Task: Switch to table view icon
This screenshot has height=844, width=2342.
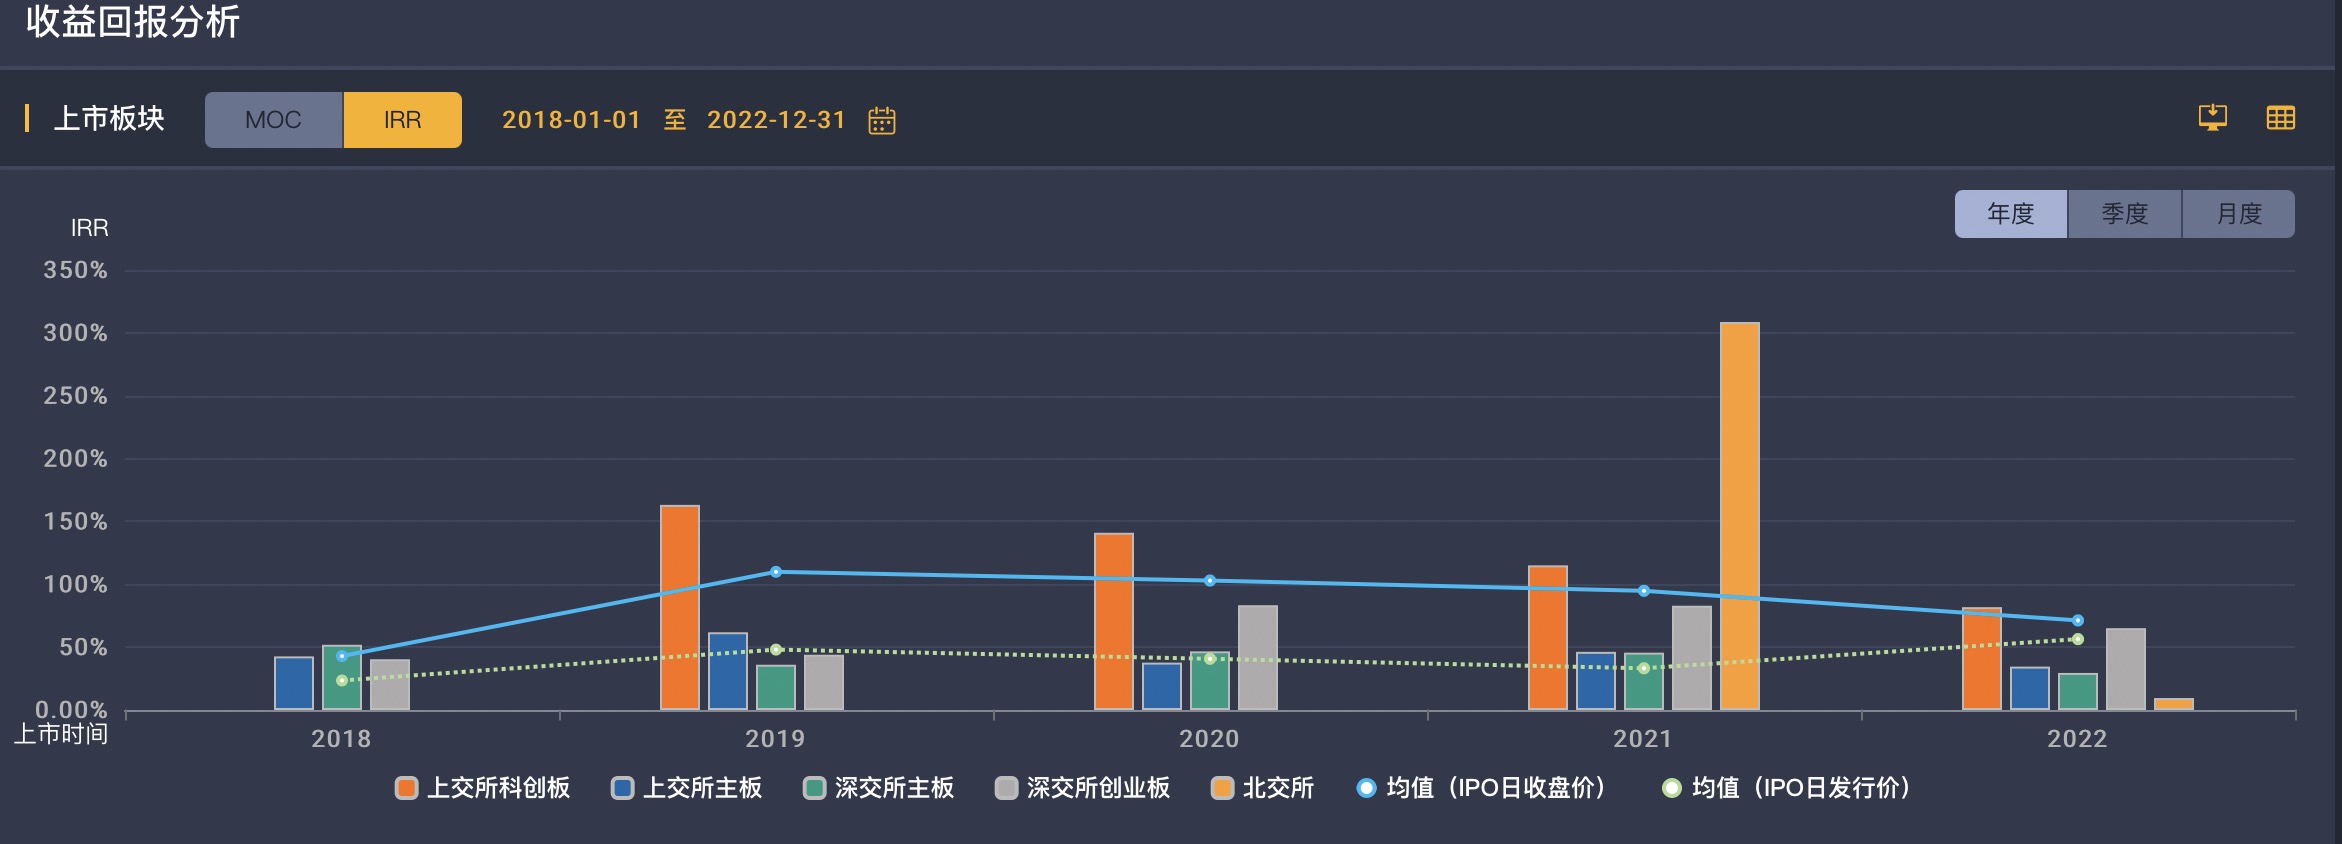Action: point(2280,118)
